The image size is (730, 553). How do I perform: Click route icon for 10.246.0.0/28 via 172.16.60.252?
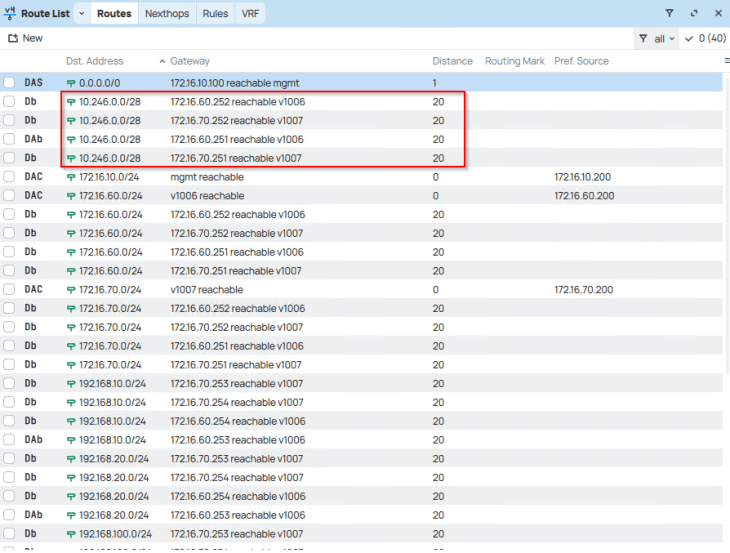[x=71, y=102]
